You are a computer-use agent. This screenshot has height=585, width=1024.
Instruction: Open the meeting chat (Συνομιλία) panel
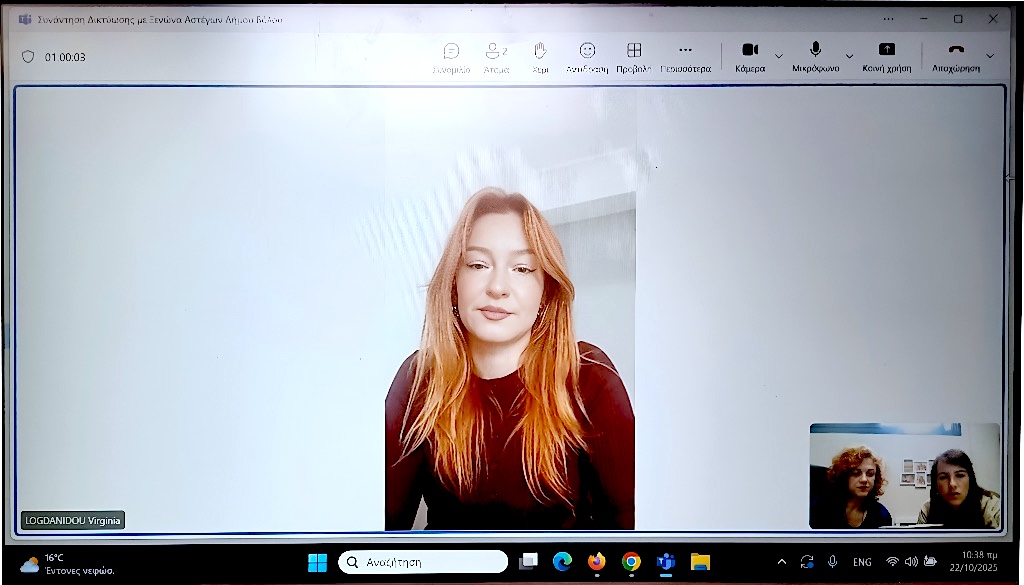pyautogui.click(x=451, y=56)
